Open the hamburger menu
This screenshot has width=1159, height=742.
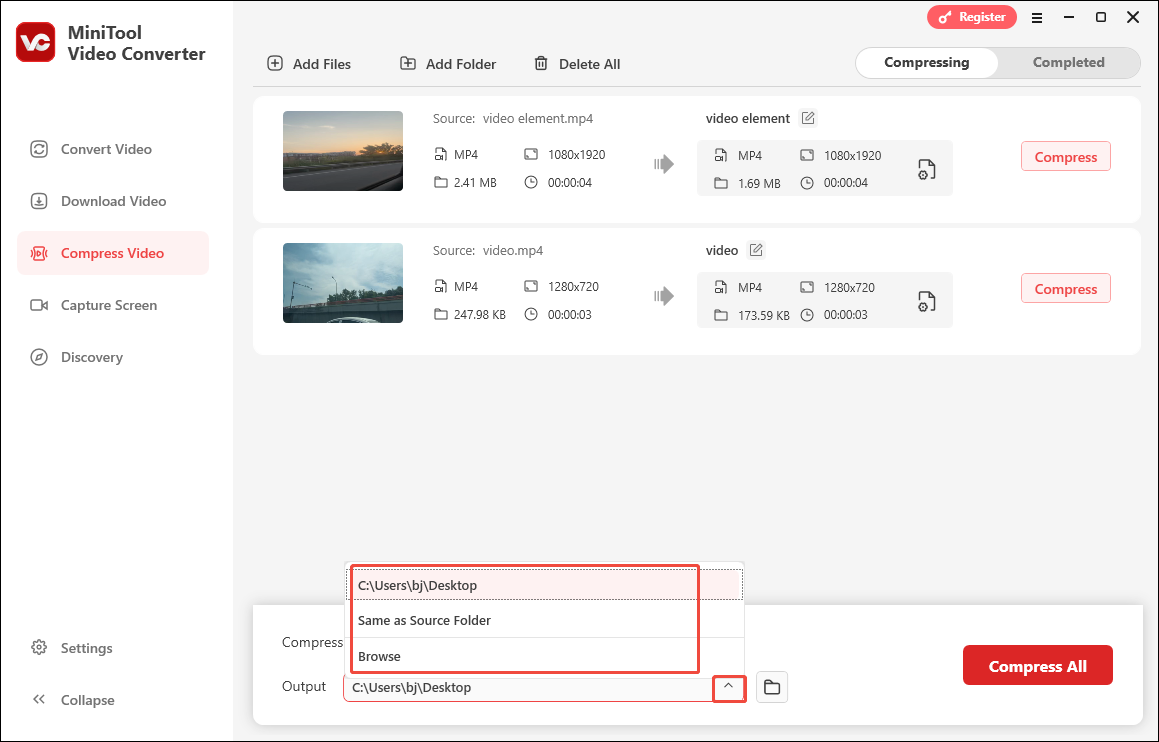pos(1037,17)
